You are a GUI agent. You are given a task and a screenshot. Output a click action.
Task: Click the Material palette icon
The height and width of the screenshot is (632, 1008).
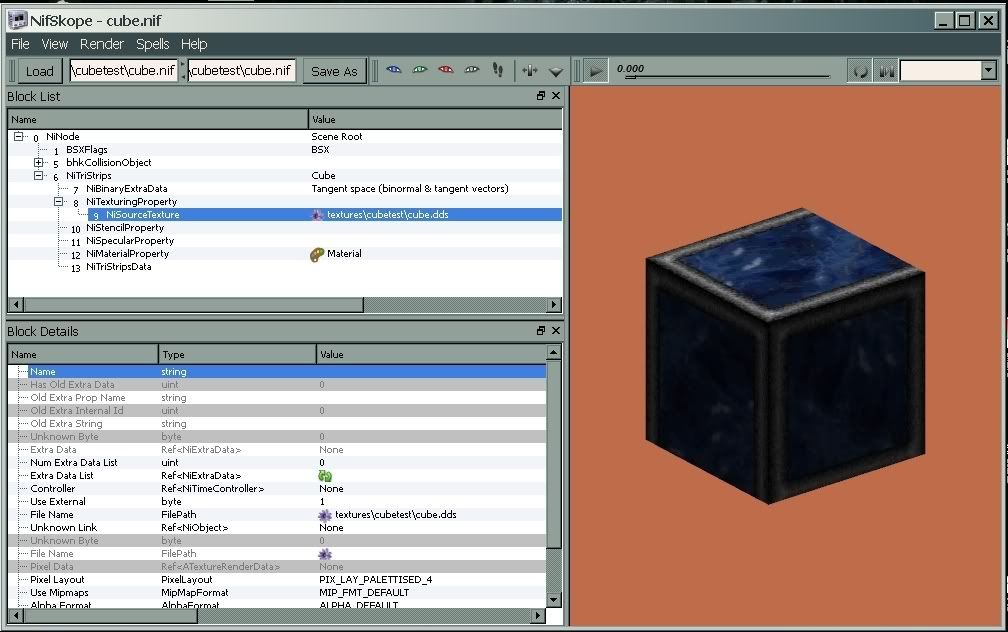click(x=318, y=254)
